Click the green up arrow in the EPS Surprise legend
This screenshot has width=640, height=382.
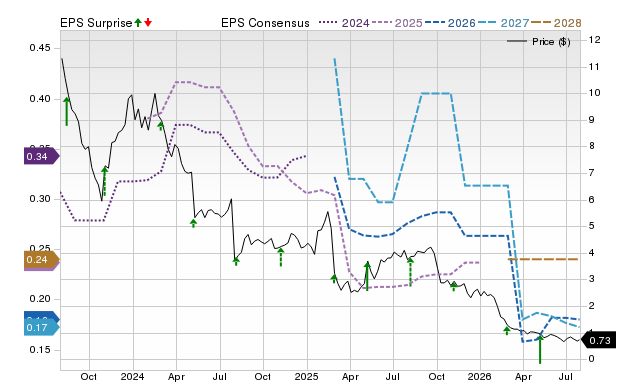tap(138, 23)
